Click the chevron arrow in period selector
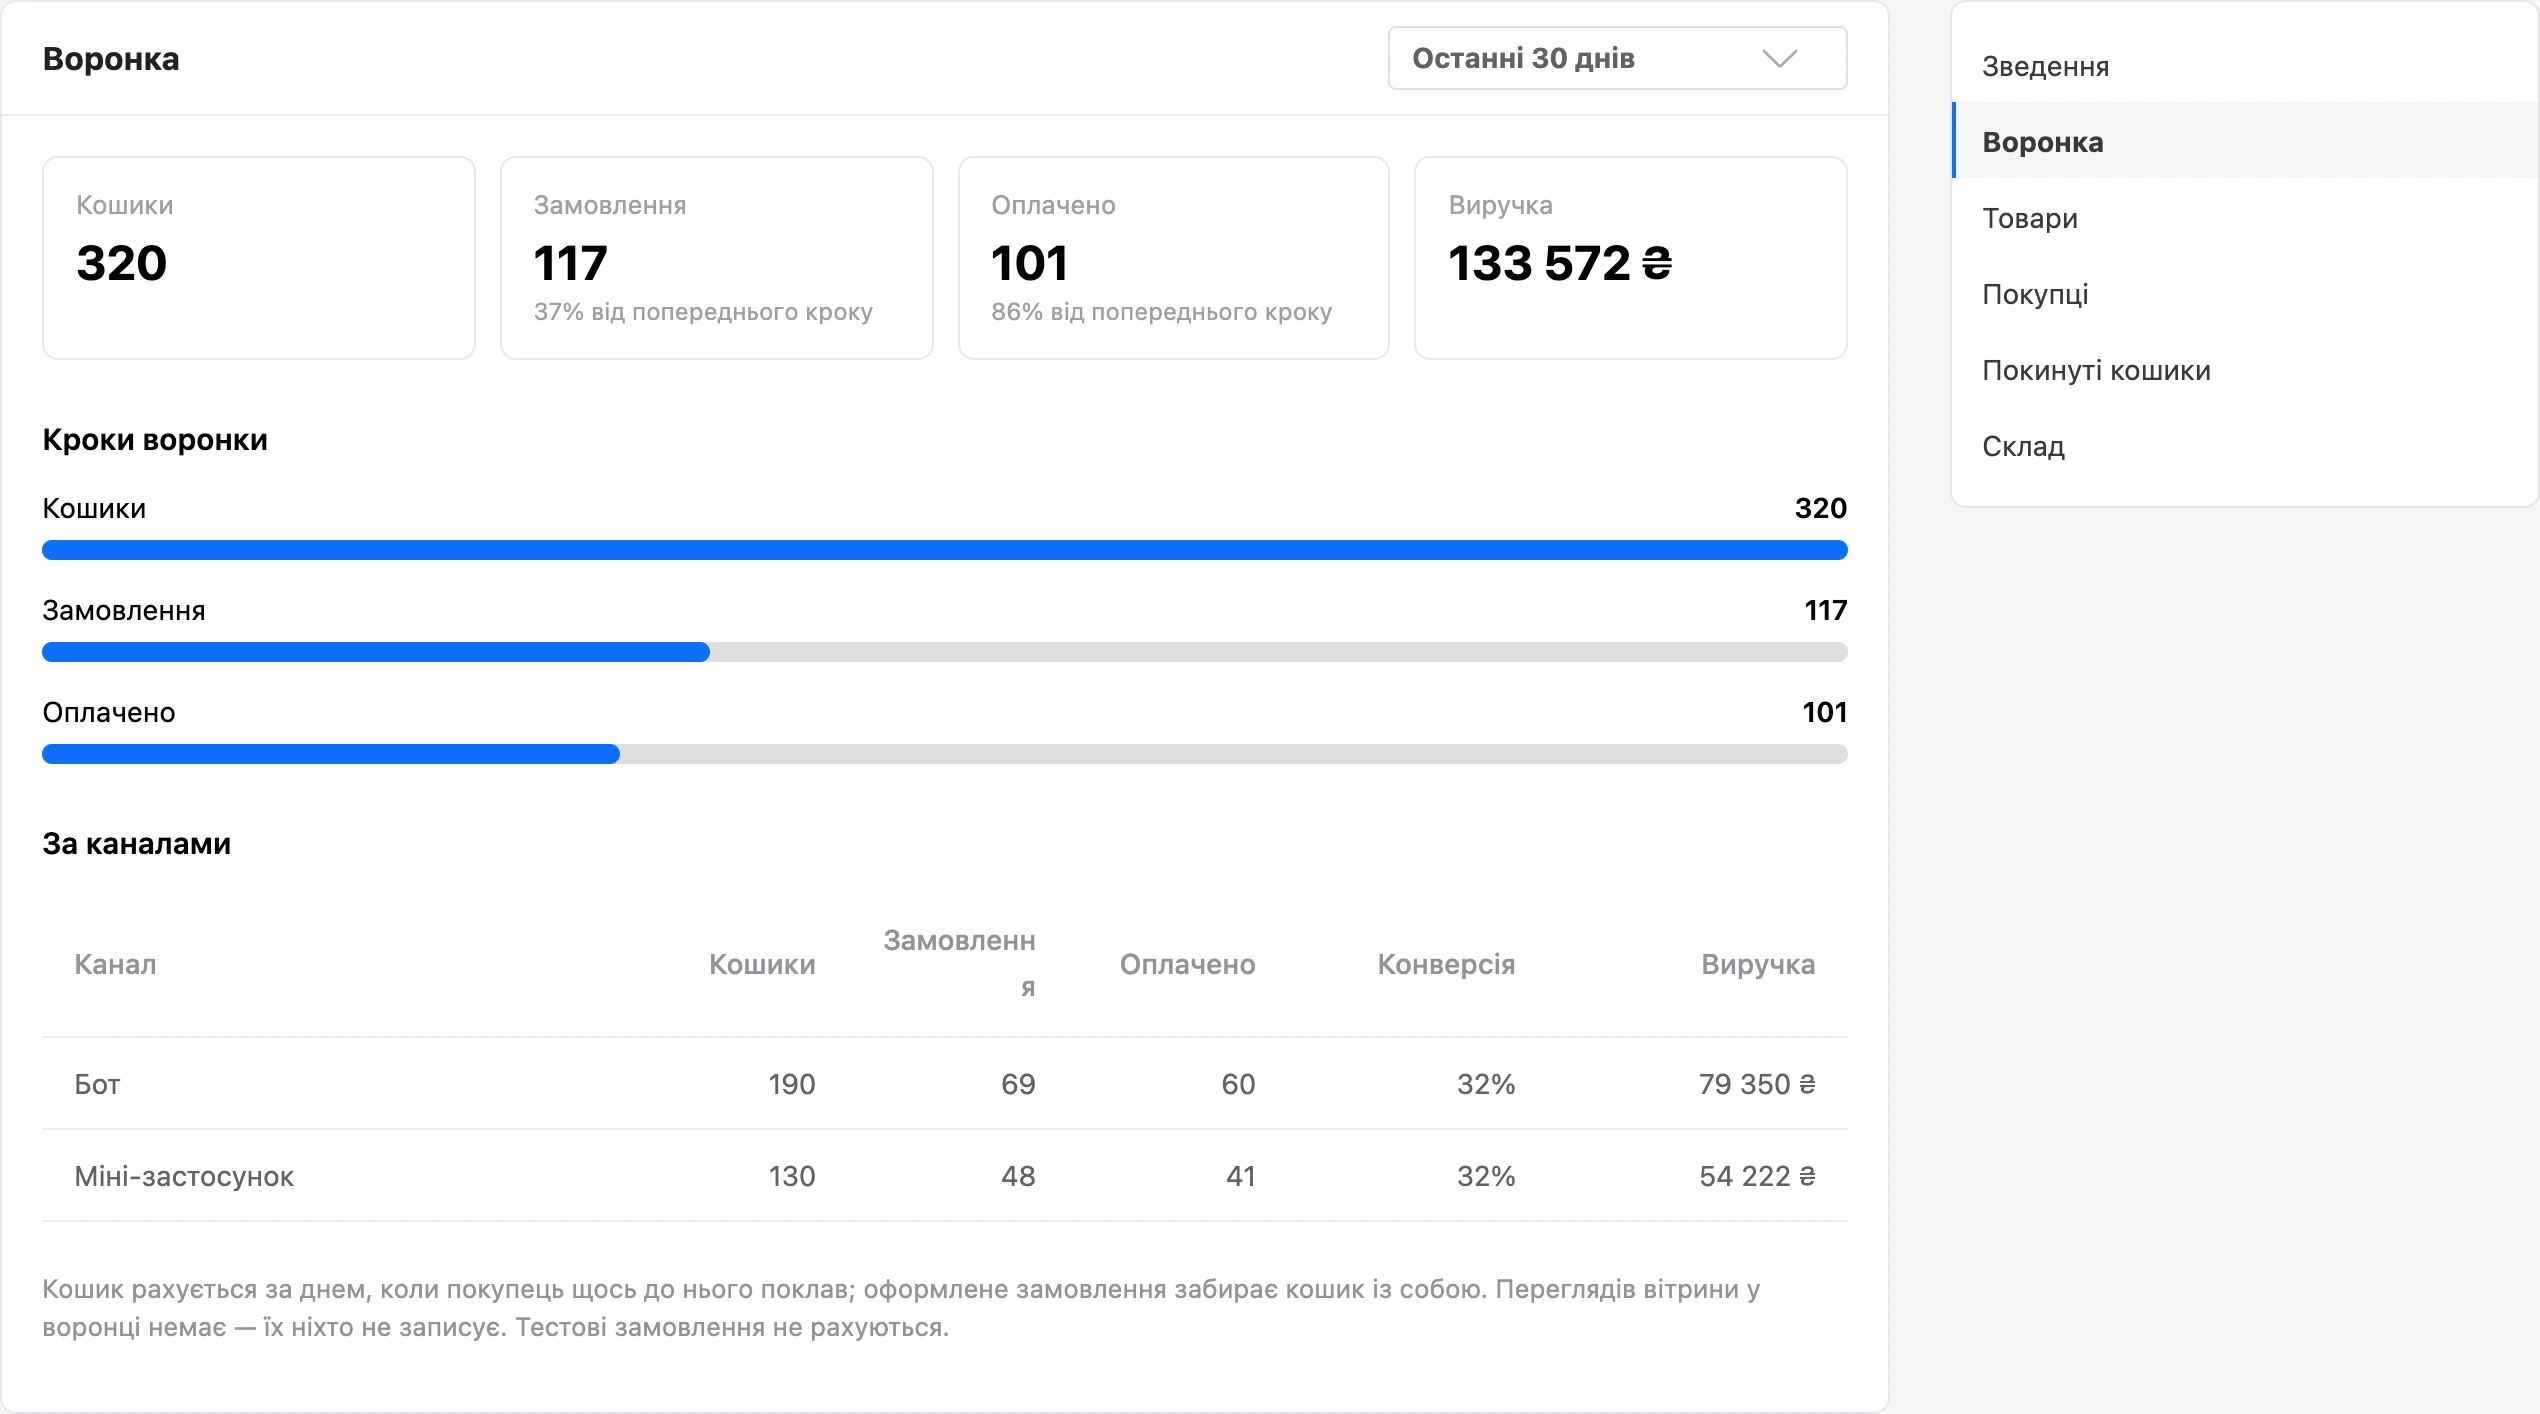The image size is (2540, 1414). point(1779,58)
